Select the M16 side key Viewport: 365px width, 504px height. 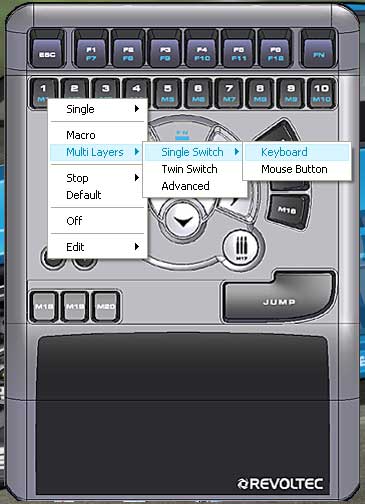[288, 211]
